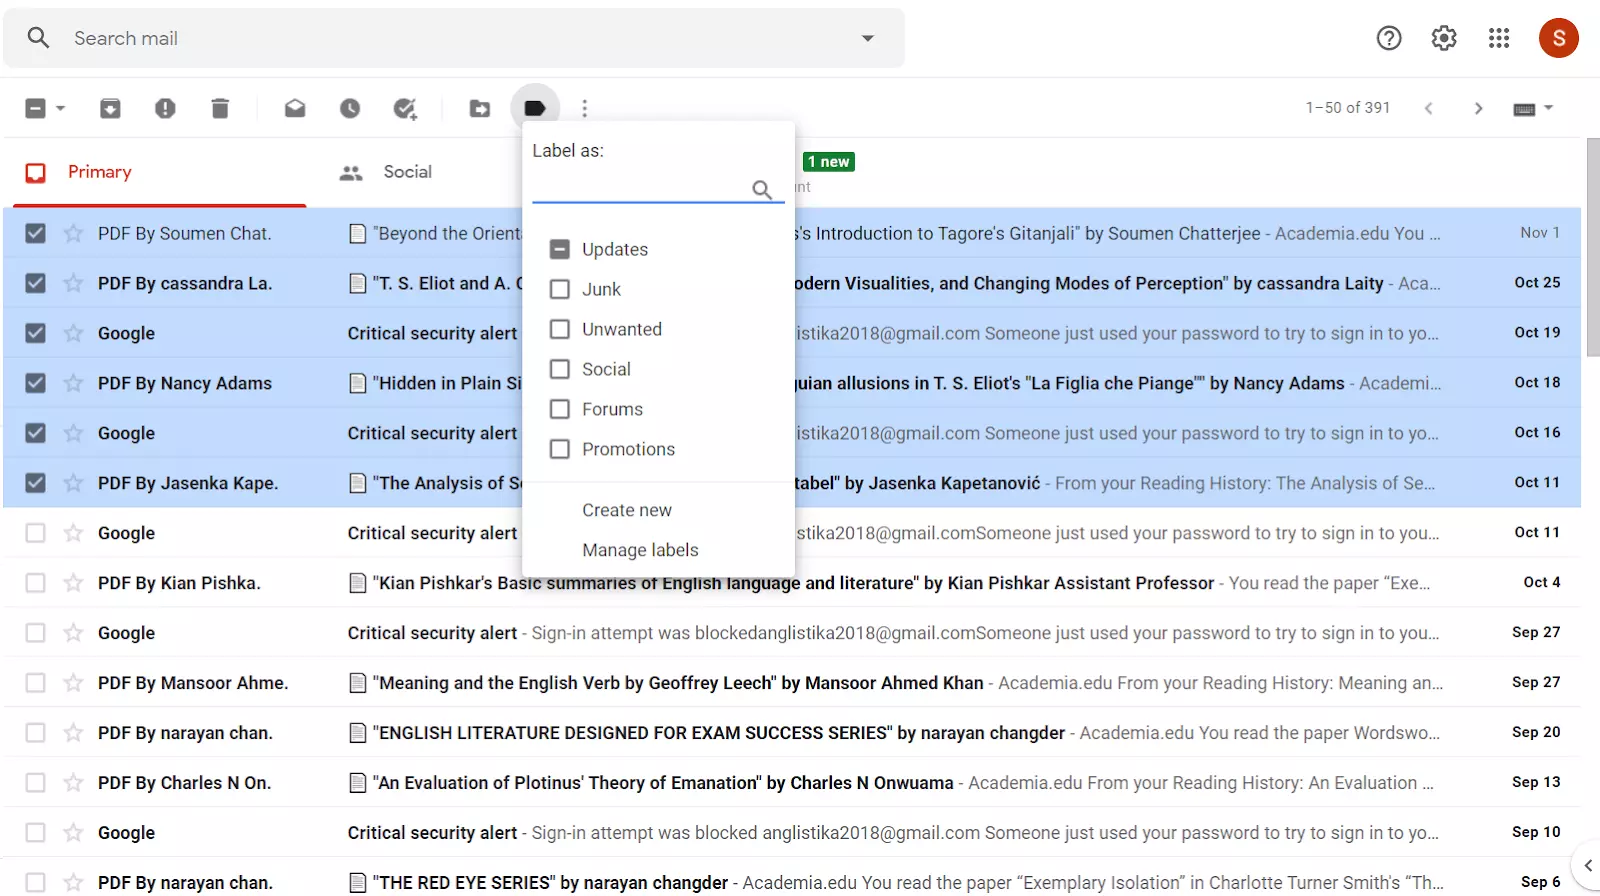
Task: Switch to the Social tab
Action: (x=408, y=172)
